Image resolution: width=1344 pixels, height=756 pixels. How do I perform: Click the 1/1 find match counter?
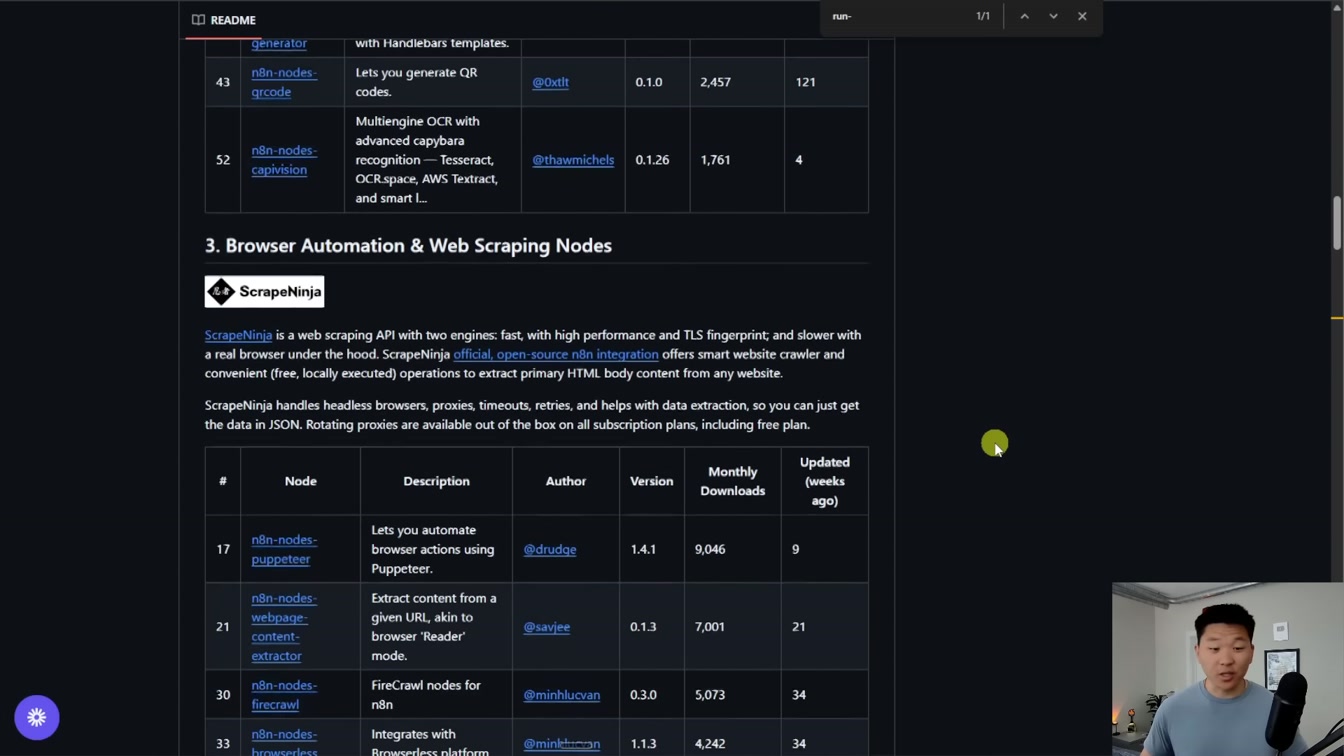coord(983,16)
